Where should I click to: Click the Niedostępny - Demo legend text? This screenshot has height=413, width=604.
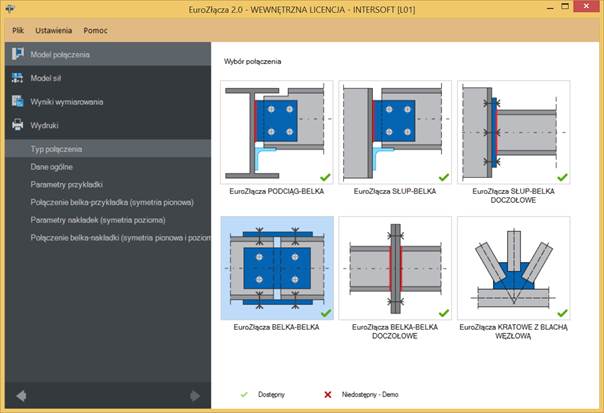(370, 395)
